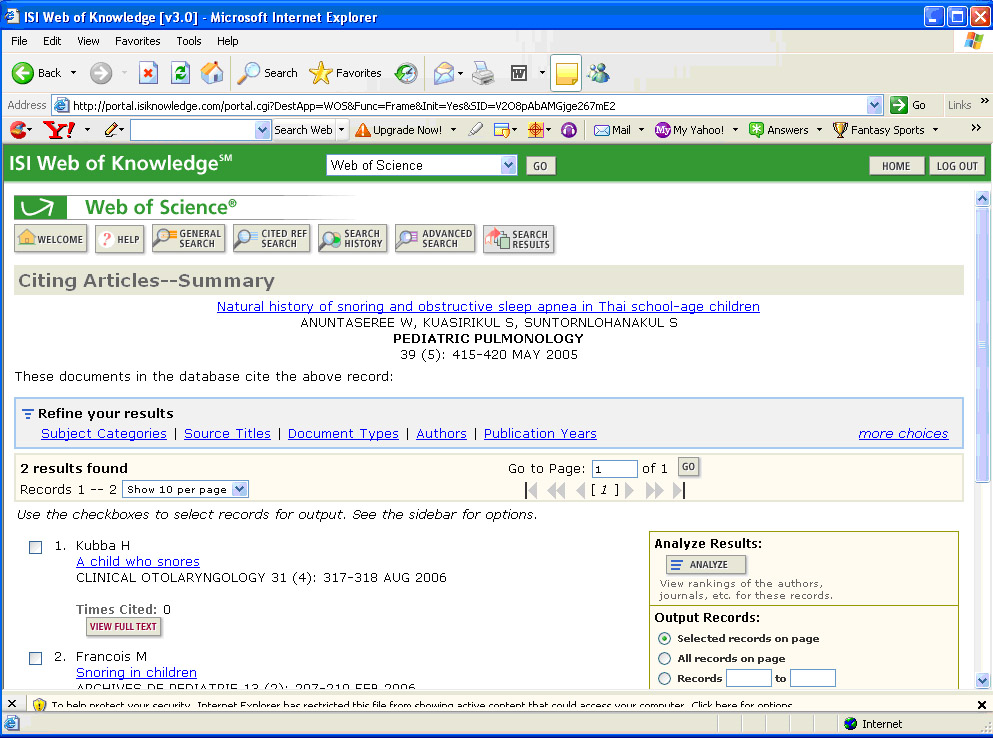Open the GENERAL SEARCH tab button
Screen dimensions: 993x738
(x=189, y=239)
